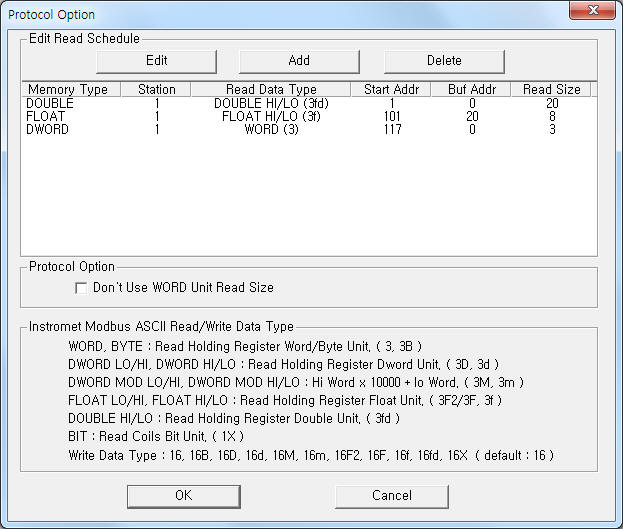Cancel the Protocol Option dialog
Screen dimensions: 623x529
(392, 496)
